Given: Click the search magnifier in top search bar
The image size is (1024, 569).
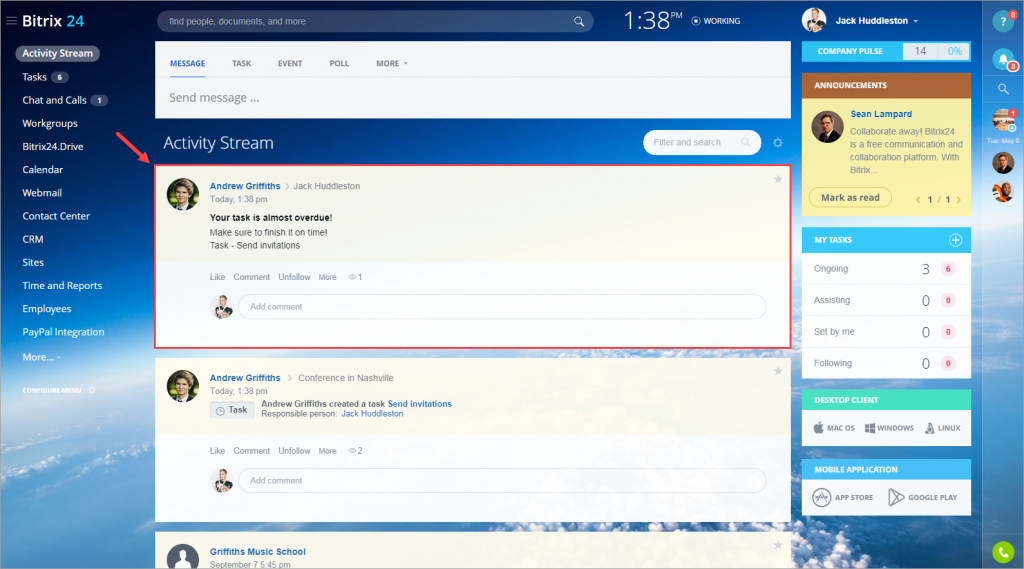Looking at the screenshot, I should pos(579,22).
